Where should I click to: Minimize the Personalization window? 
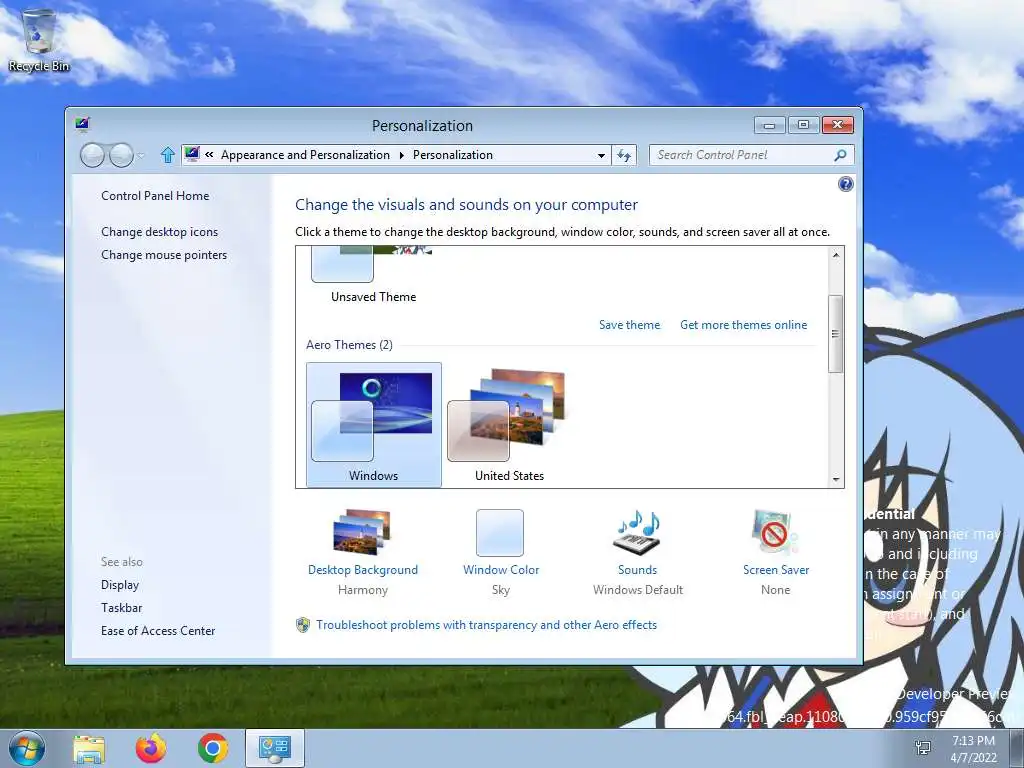[769, 125]
